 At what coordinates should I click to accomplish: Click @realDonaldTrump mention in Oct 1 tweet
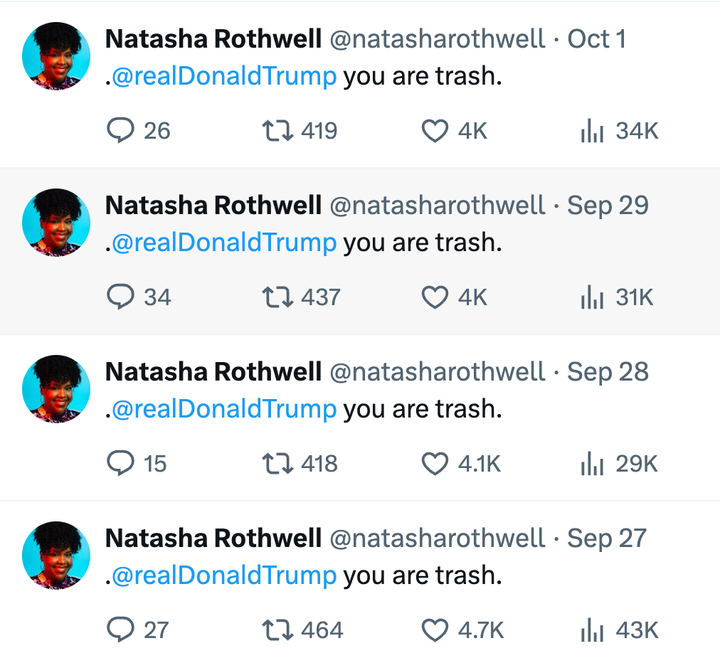click(x=224, y=76)
